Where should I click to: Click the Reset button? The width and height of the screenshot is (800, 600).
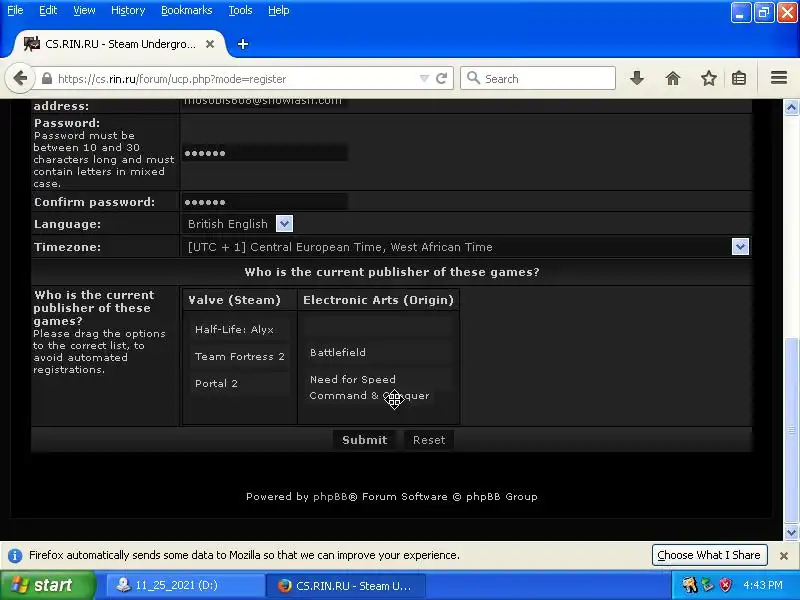click(429, 440)
